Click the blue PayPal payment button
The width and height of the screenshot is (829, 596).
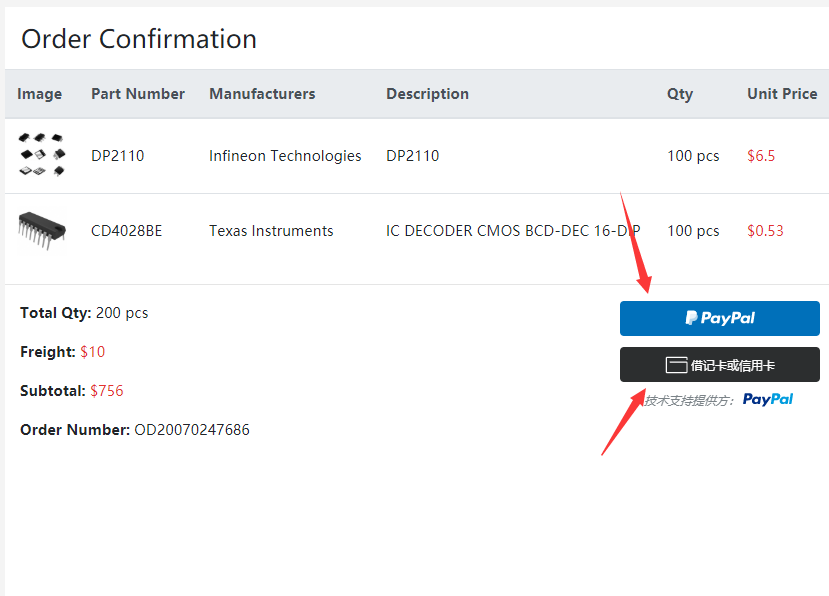coord(719,318)
